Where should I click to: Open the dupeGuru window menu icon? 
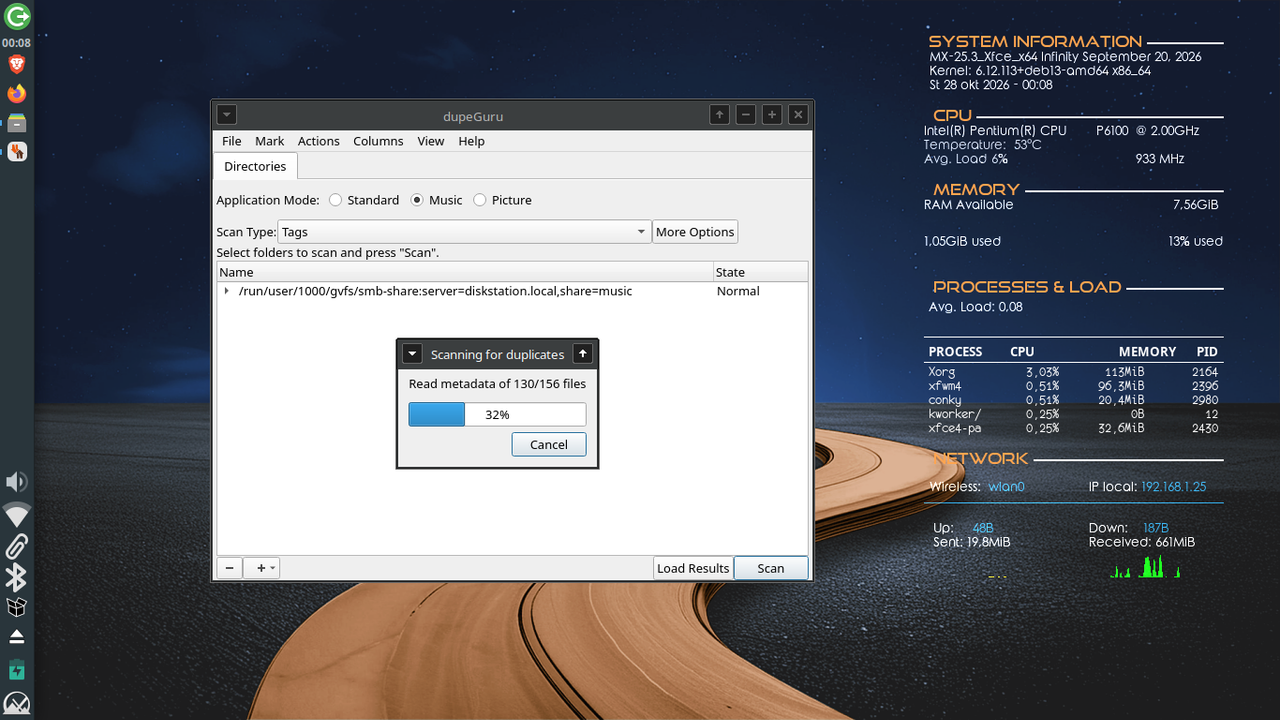tap(226, 115)
